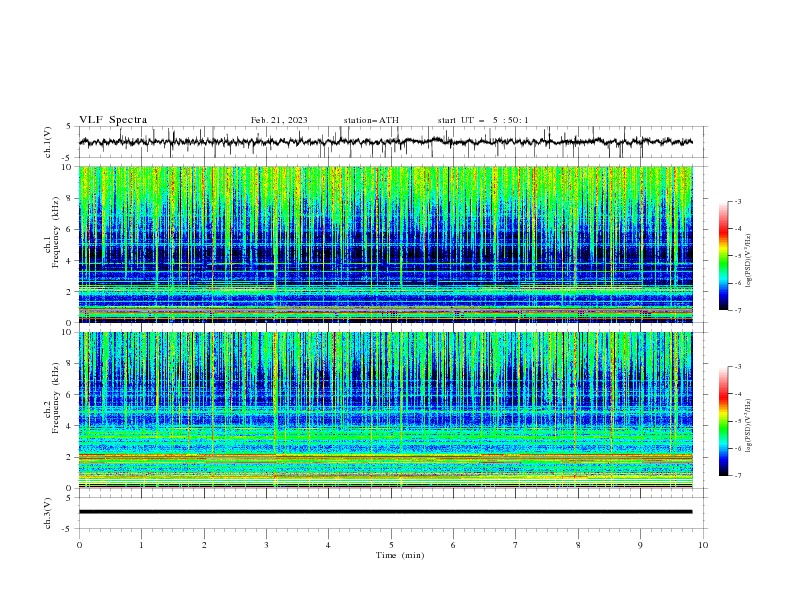Viewport: 792px width, 612px height.
Task: Click the flat ch.3 voltage trace
Action: pos(385,512)
